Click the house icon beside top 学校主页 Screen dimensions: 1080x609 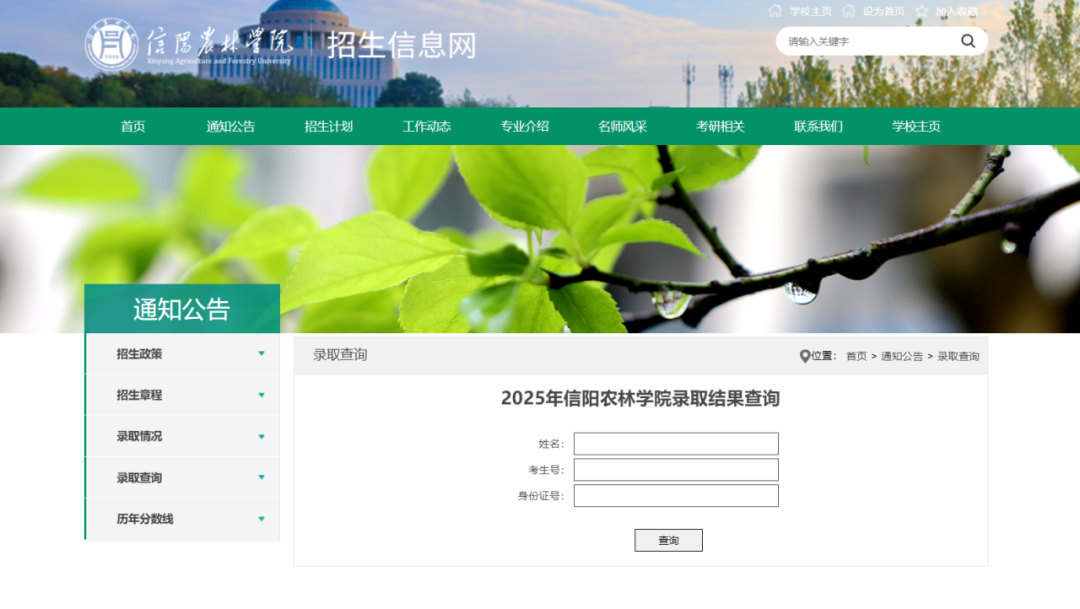[x=775, y=11]
